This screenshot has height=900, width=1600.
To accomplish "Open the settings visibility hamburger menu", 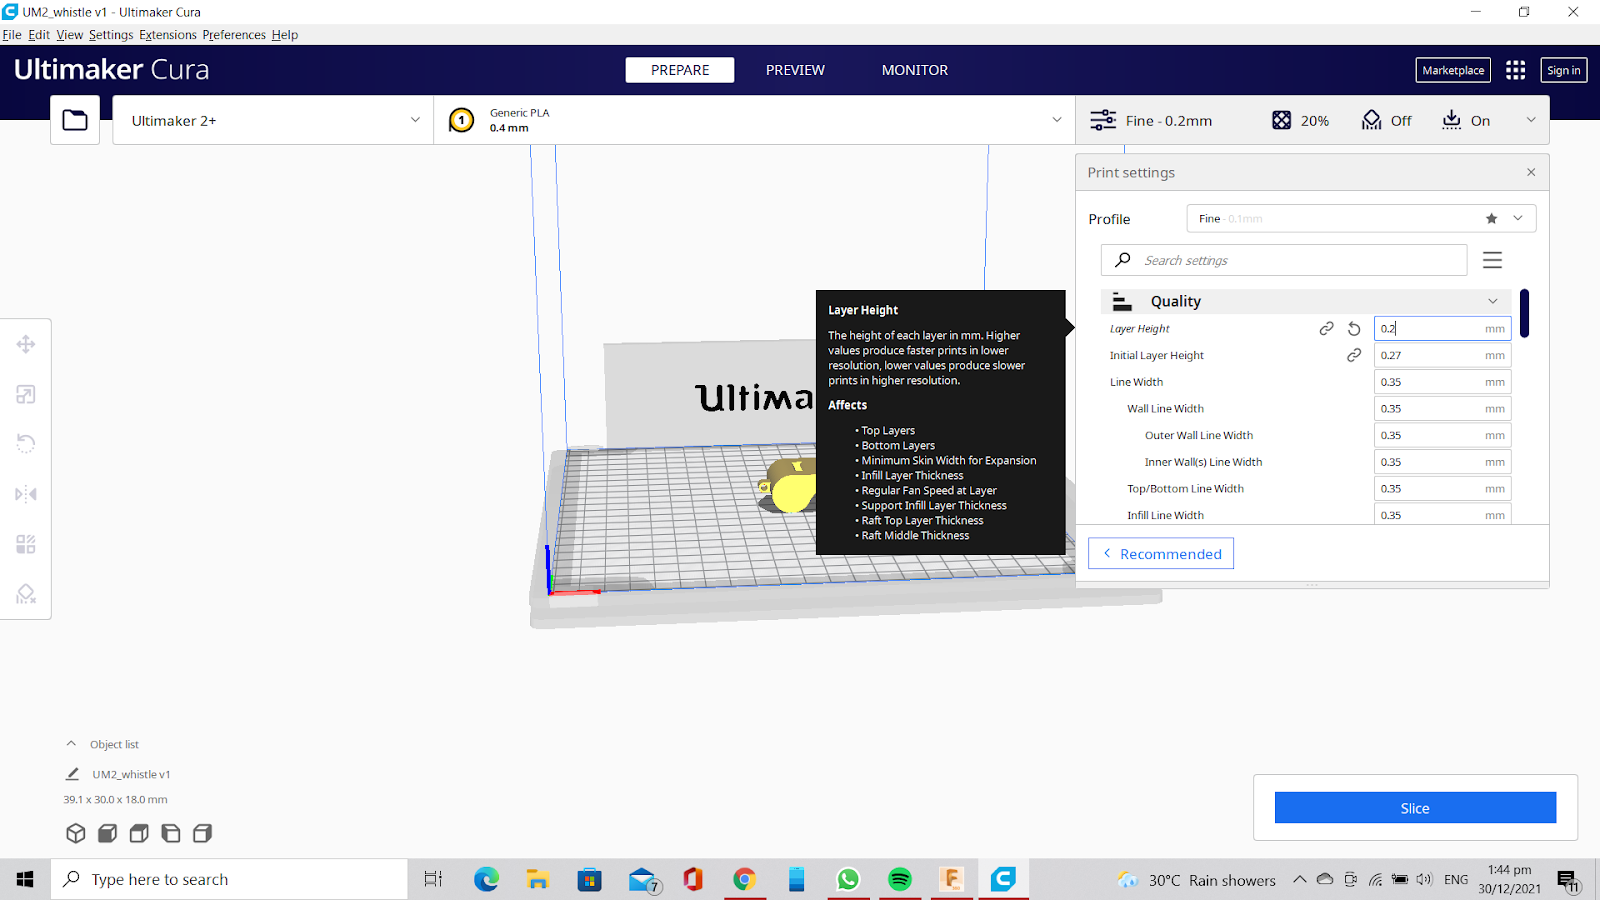I will coord(1492,260).
